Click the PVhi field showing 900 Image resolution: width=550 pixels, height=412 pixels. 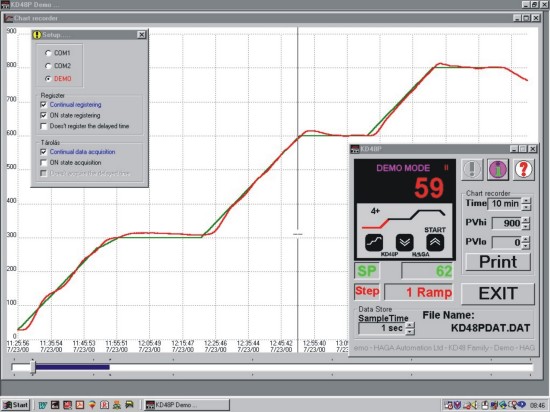tap(507, 223)
